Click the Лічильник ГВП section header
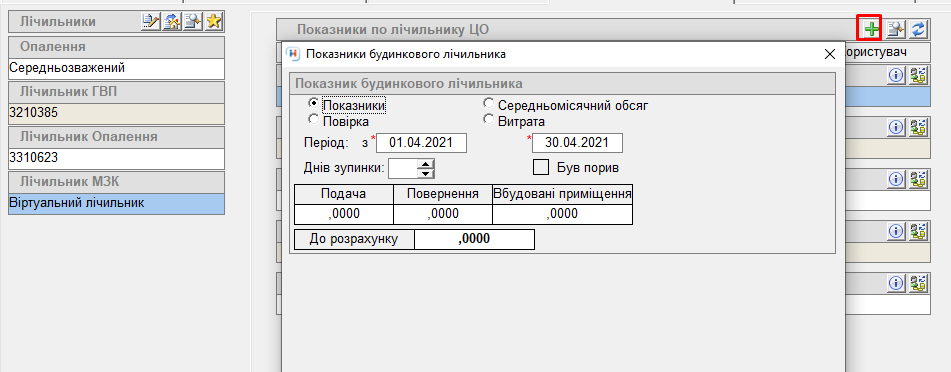The width and height of the screenshot is (951, 372). click(116, 92)
